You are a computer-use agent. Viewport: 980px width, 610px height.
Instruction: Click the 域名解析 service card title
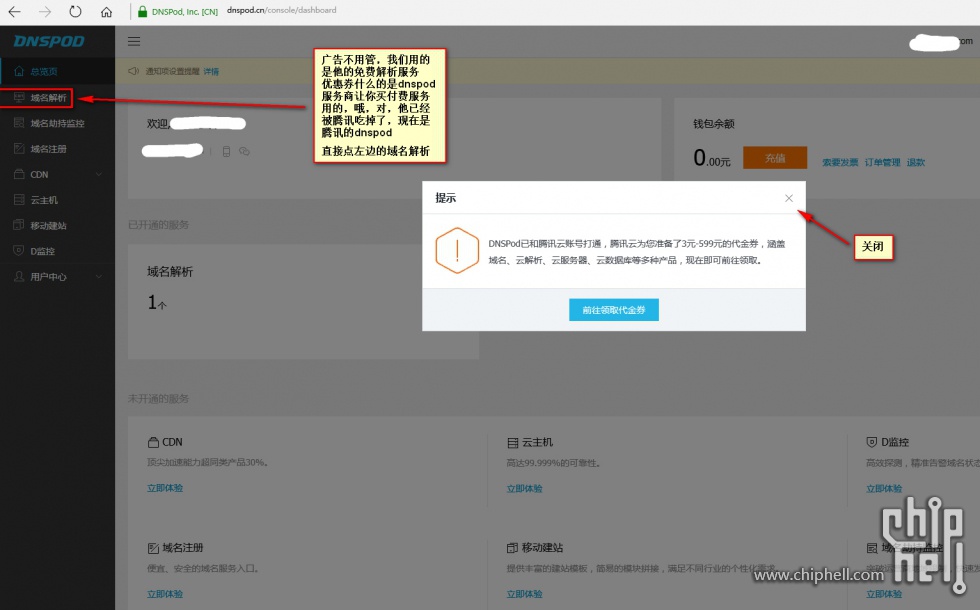coord(170,272)
